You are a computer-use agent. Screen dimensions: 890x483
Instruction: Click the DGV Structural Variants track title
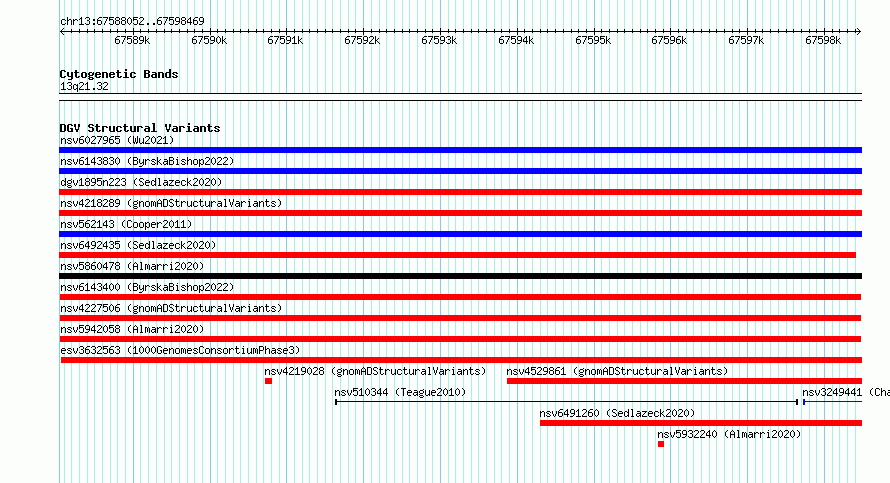point(140,128)
